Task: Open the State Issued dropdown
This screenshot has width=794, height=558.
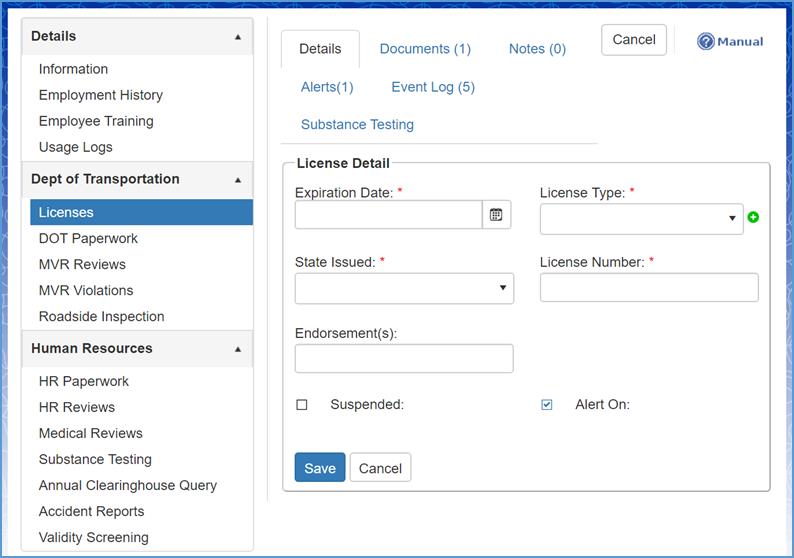Action: [404, 288]
